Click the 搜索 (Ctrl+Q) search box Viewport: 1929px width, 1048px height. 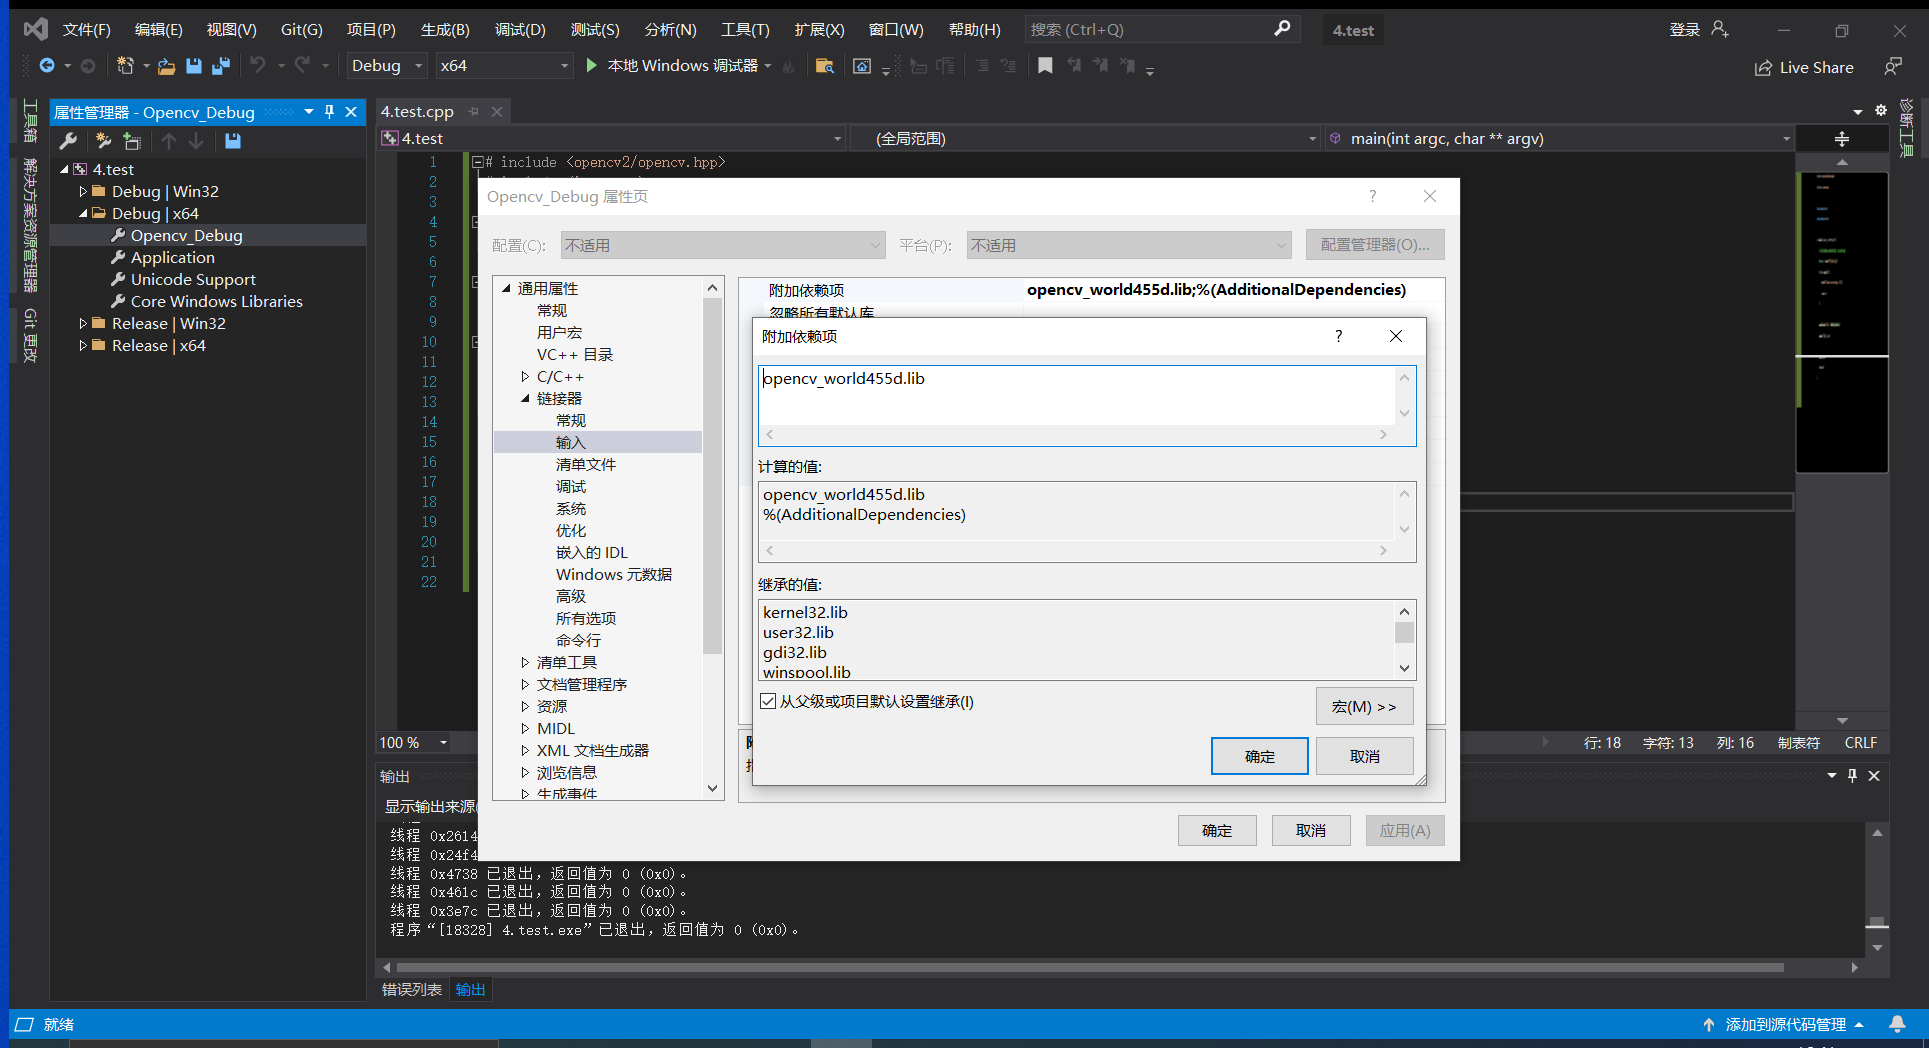tap(1140, 29)
